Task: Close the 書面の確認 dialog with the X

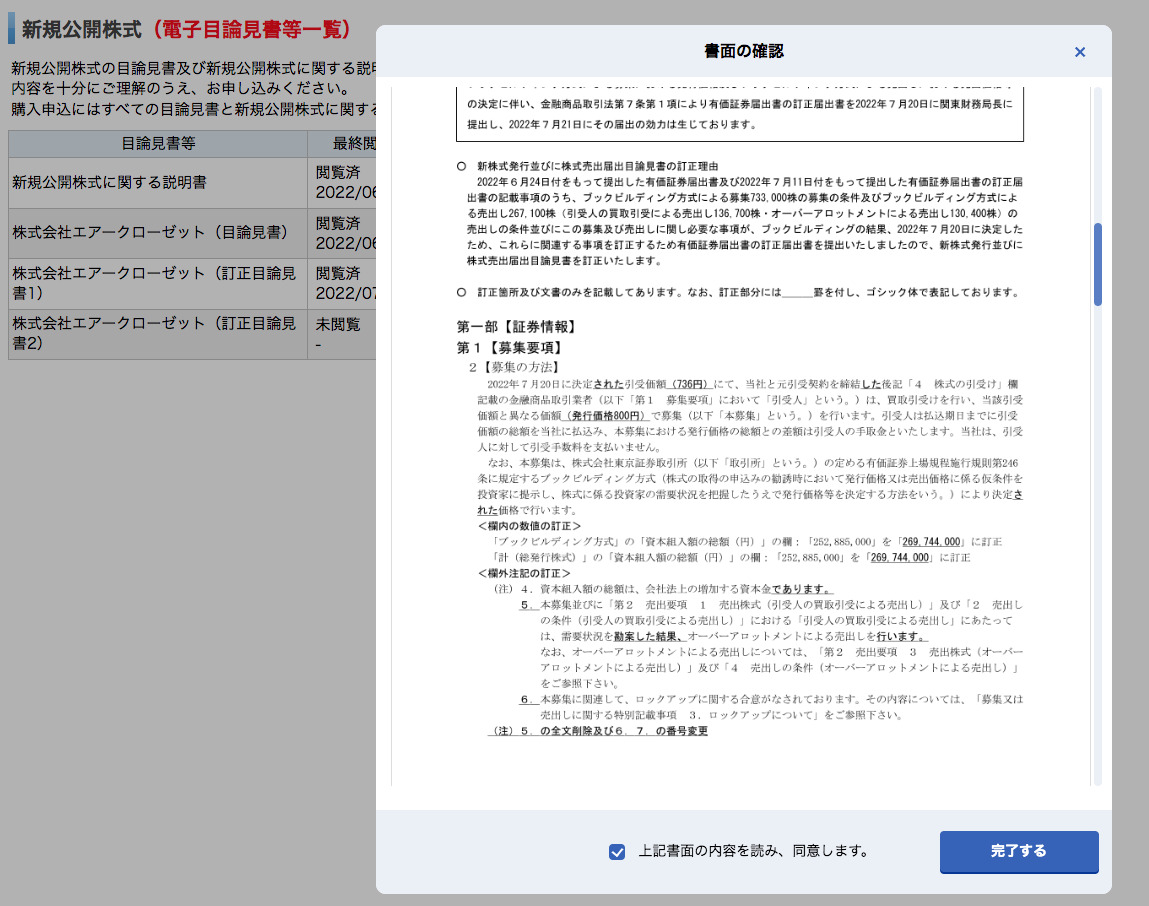Action: [1079, 52]
